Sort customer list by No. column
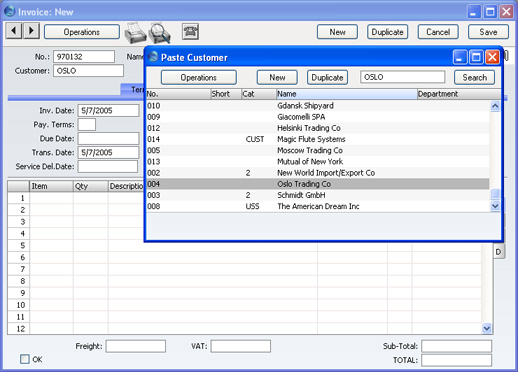This screenshot has height=372, width=518. click(178, 94)
